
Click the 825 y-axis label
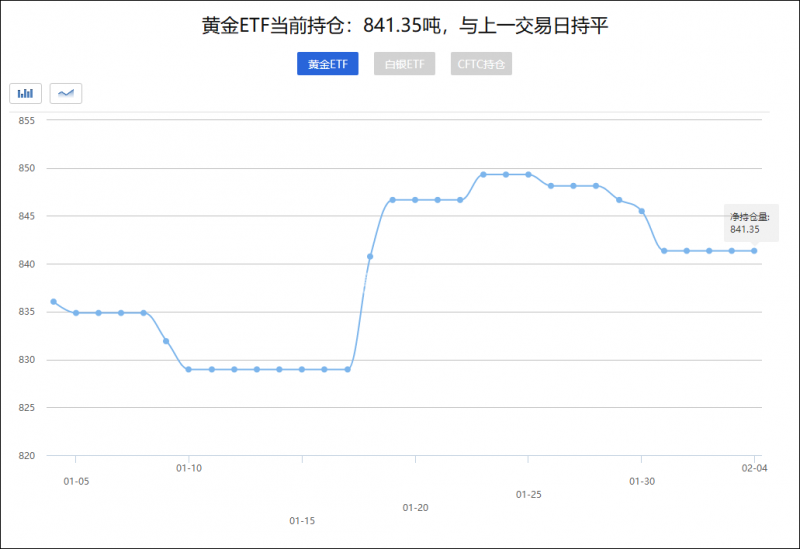click(x=27, y=408)
